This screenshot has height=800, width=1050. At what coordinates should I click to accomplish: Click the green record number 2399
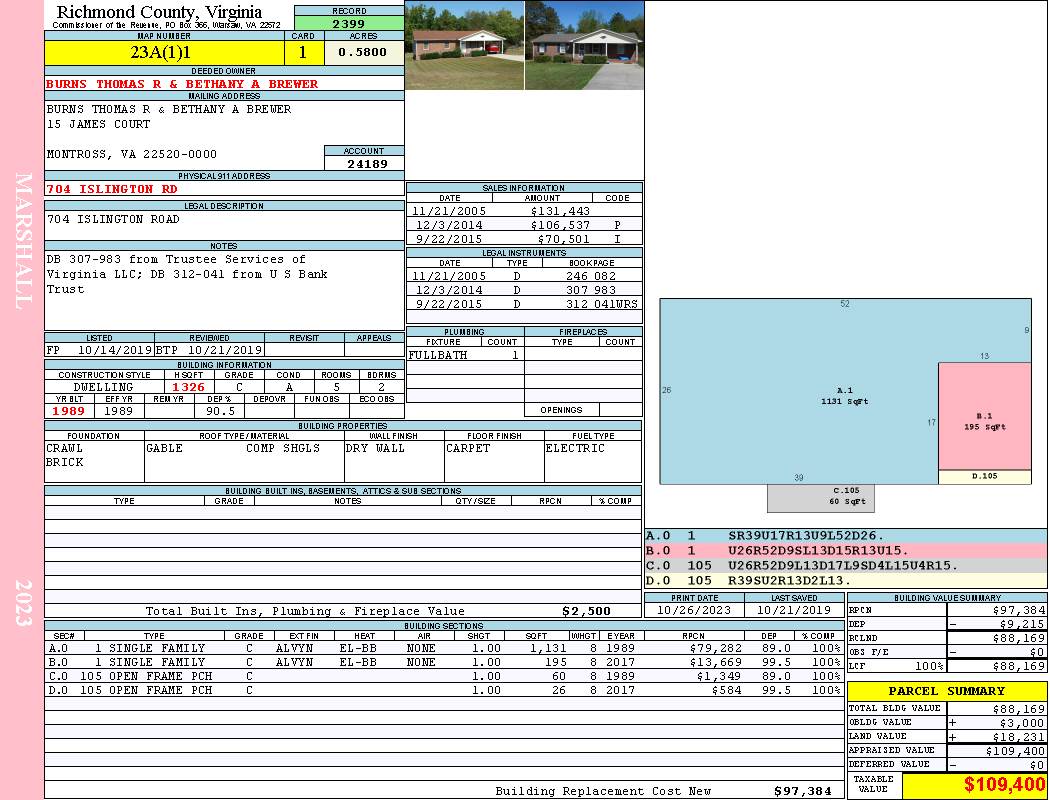pos(348,23)
